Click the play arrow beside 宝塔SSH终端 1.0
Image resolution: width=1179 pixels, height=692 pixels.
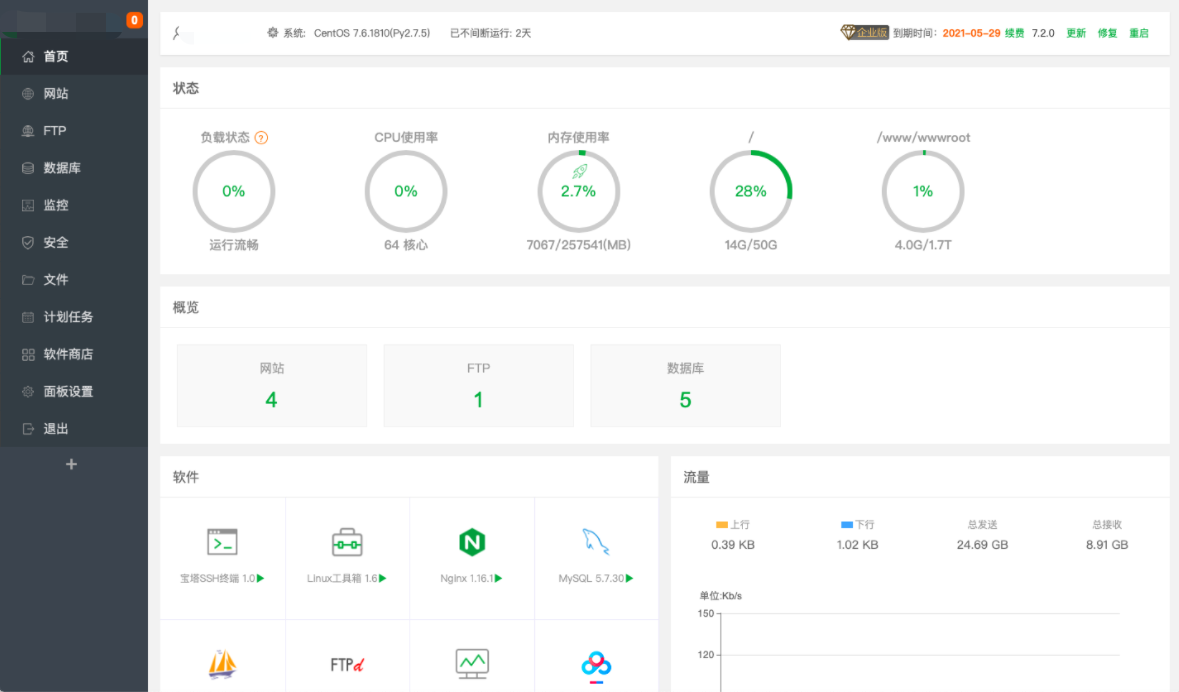(261, 578)
